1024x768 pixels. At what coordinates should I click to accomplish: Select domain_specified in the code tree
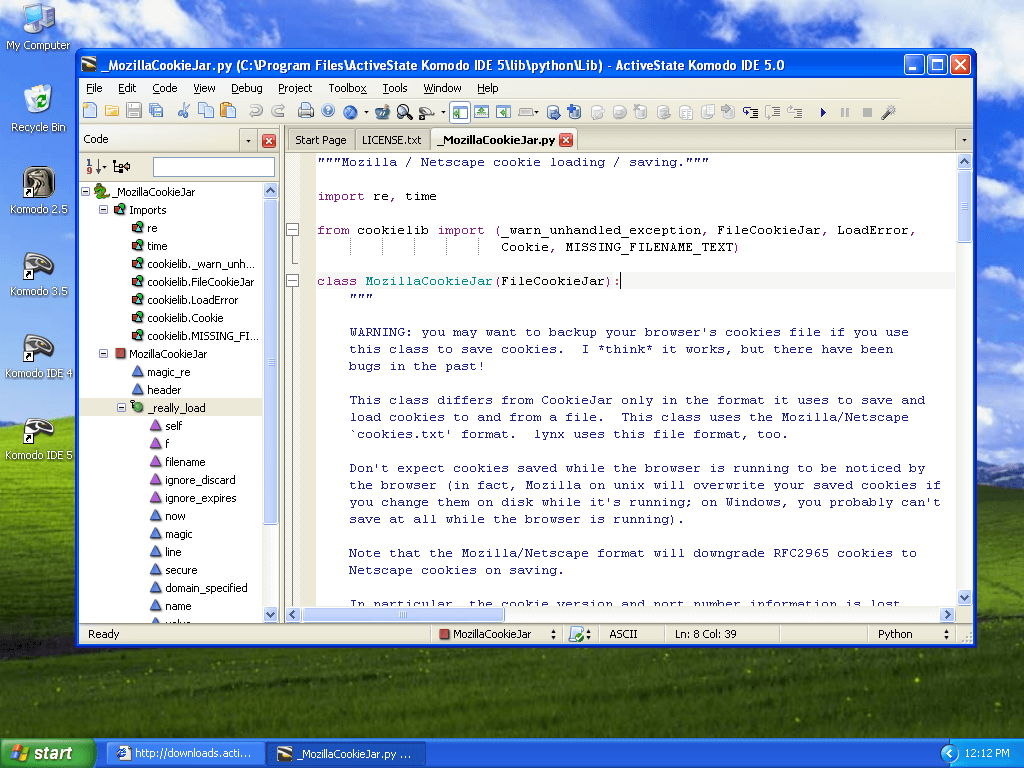pyautogui.click(x=206, y=588)
